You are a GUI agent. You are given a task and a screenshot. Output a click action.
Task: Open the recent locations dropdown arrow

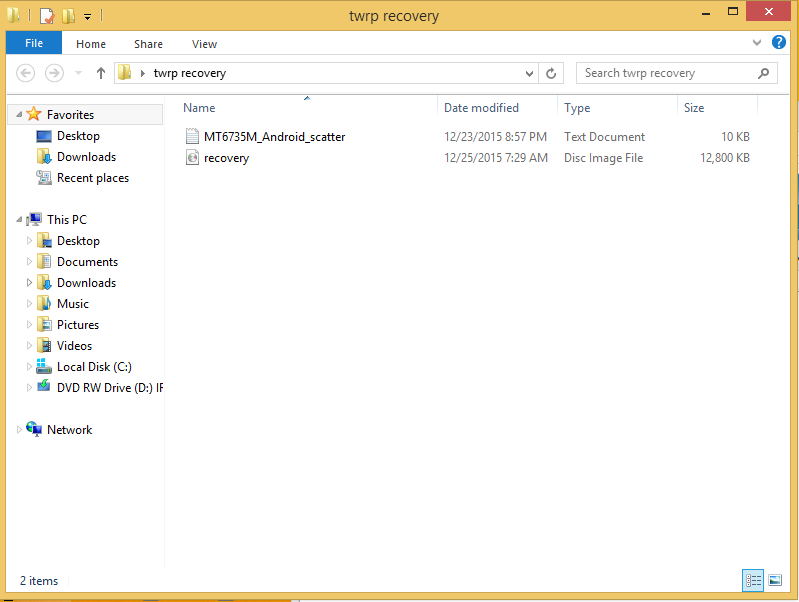(x=78, y=73)
